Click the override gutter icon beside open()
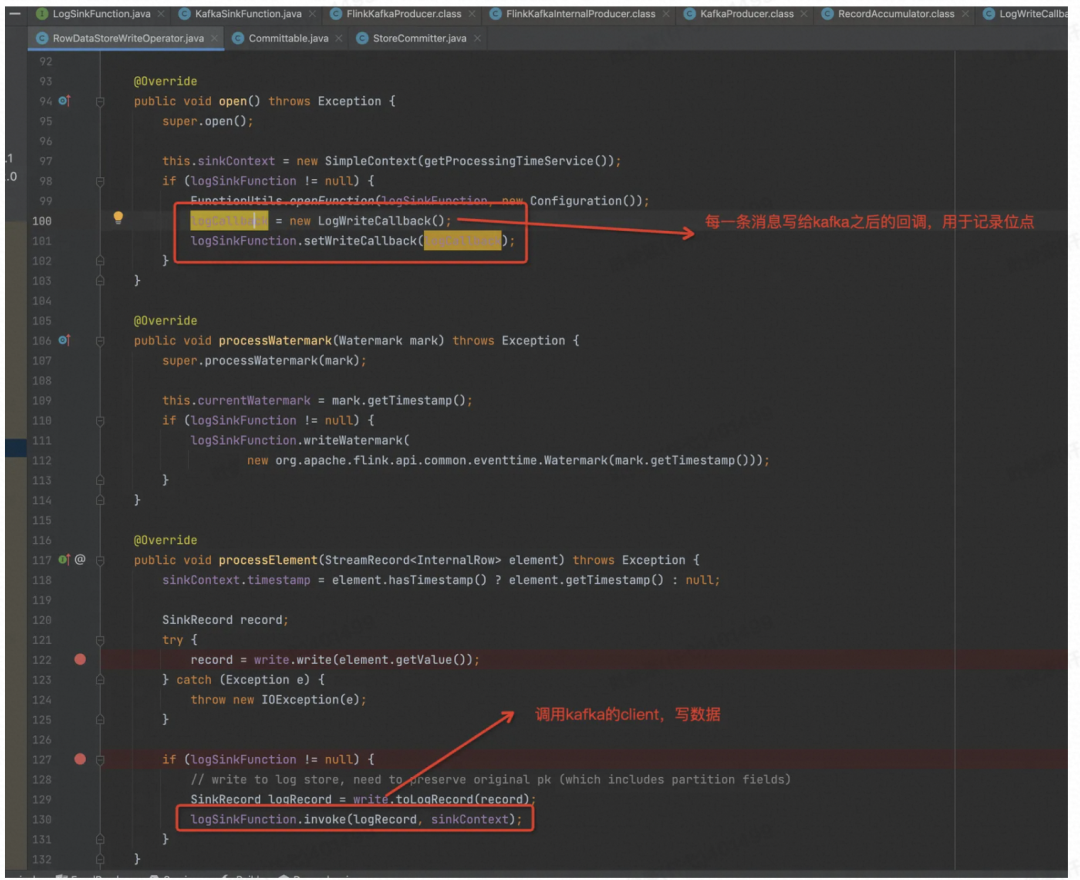Screen dimensions: 1080x880 pos(64,101)
